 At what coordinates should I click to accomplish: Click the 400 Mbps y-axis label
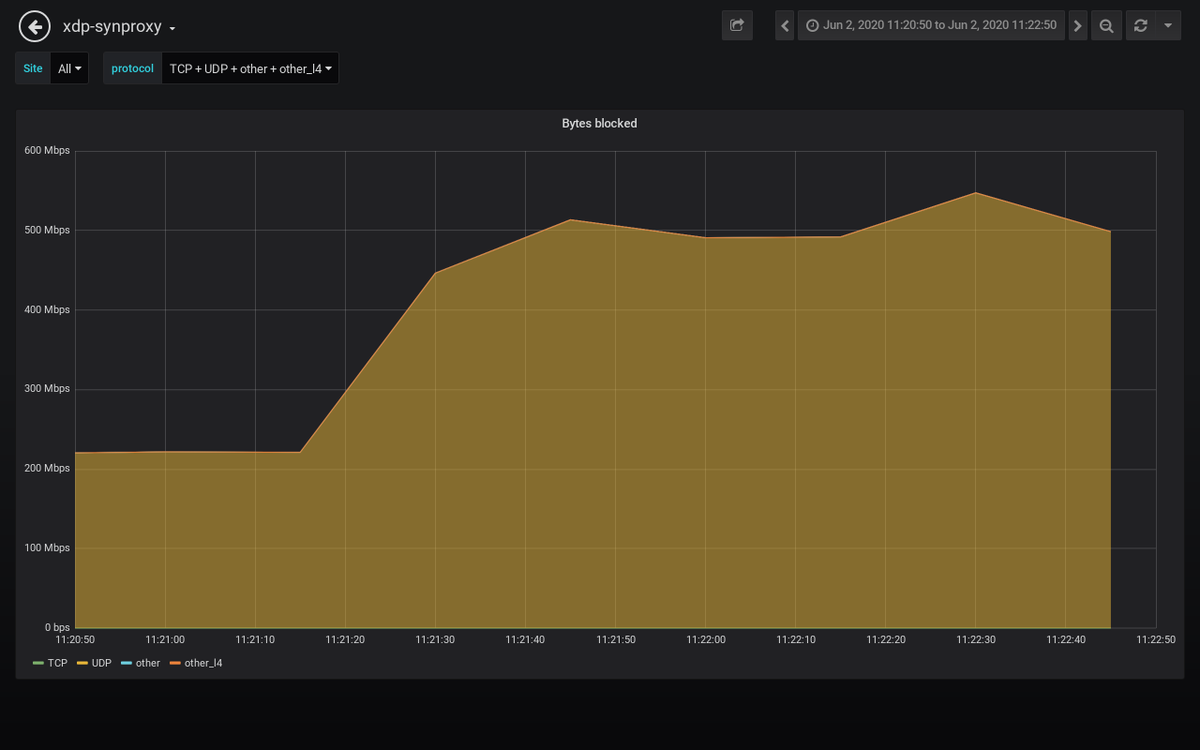coord(47,309)
